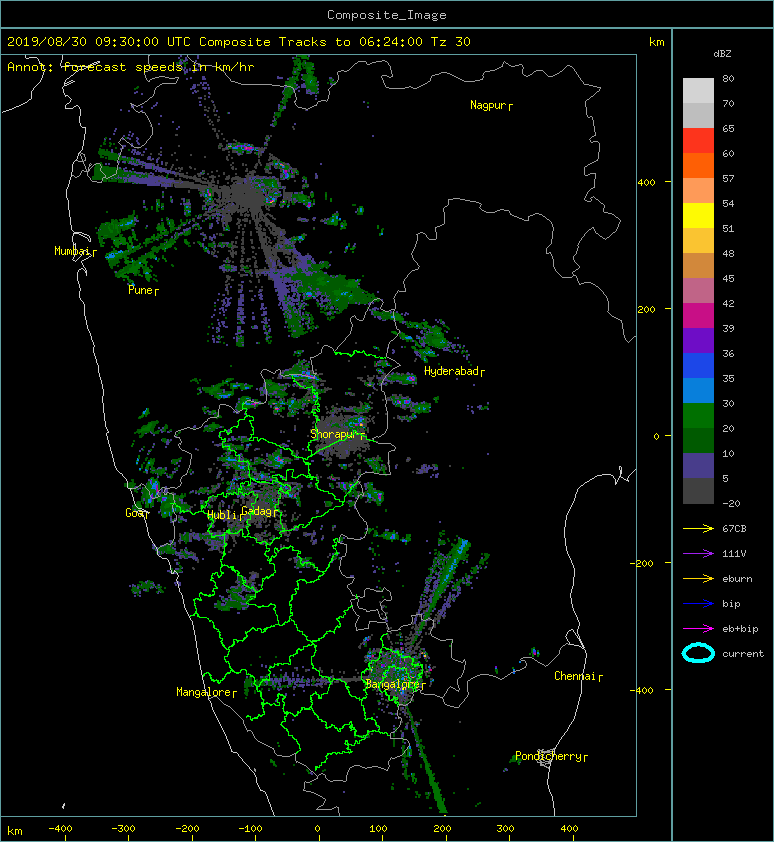Click the eburn arrow symbol in legend
The width and height of the screenshot is (774, 842).
point(698,578)
